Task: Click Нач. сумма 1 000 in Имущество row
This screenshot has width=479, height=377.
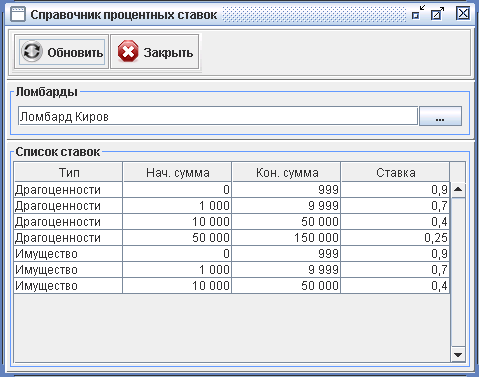Action: pyautogui.click(x=177, y=270)
